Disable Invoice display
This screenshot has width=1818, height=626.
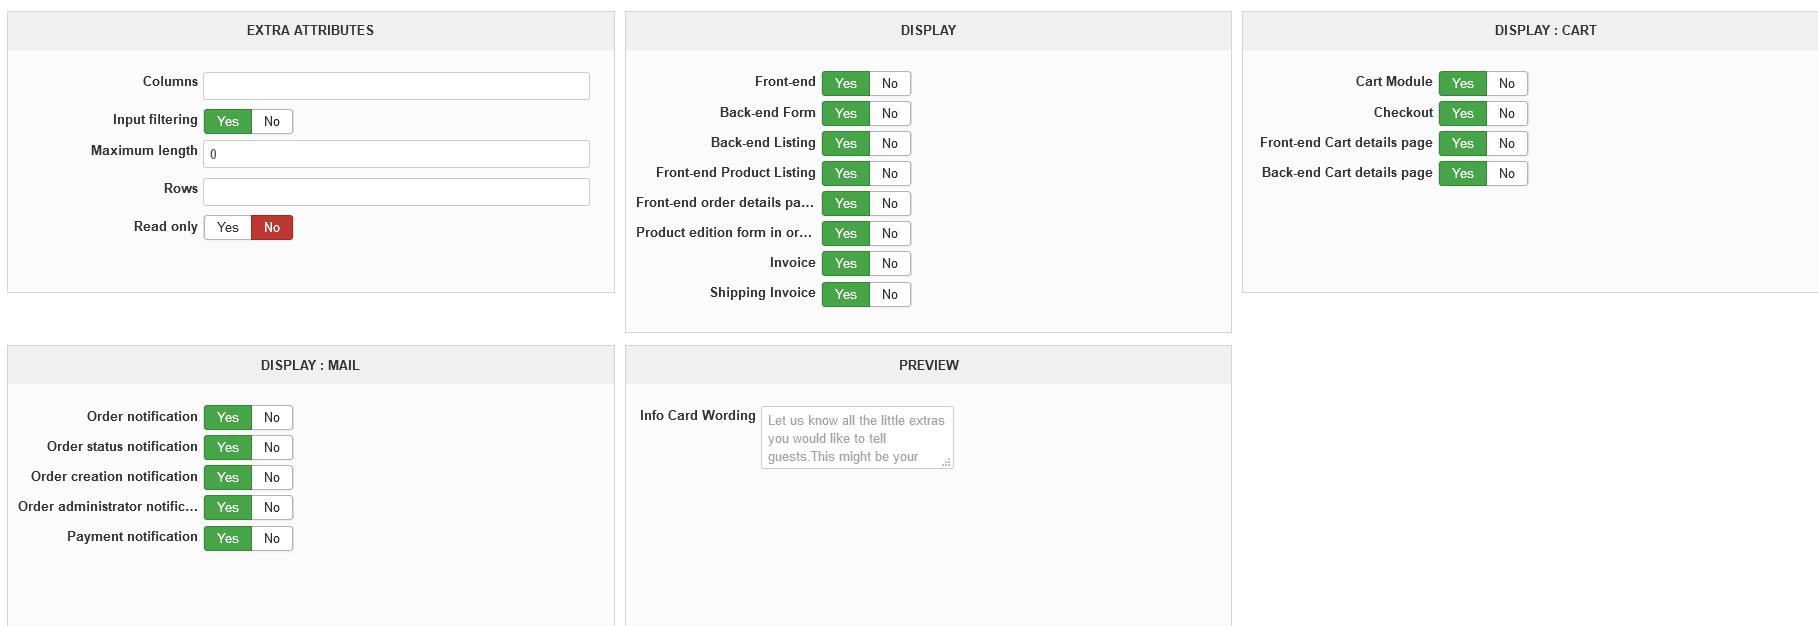[890, 264]
